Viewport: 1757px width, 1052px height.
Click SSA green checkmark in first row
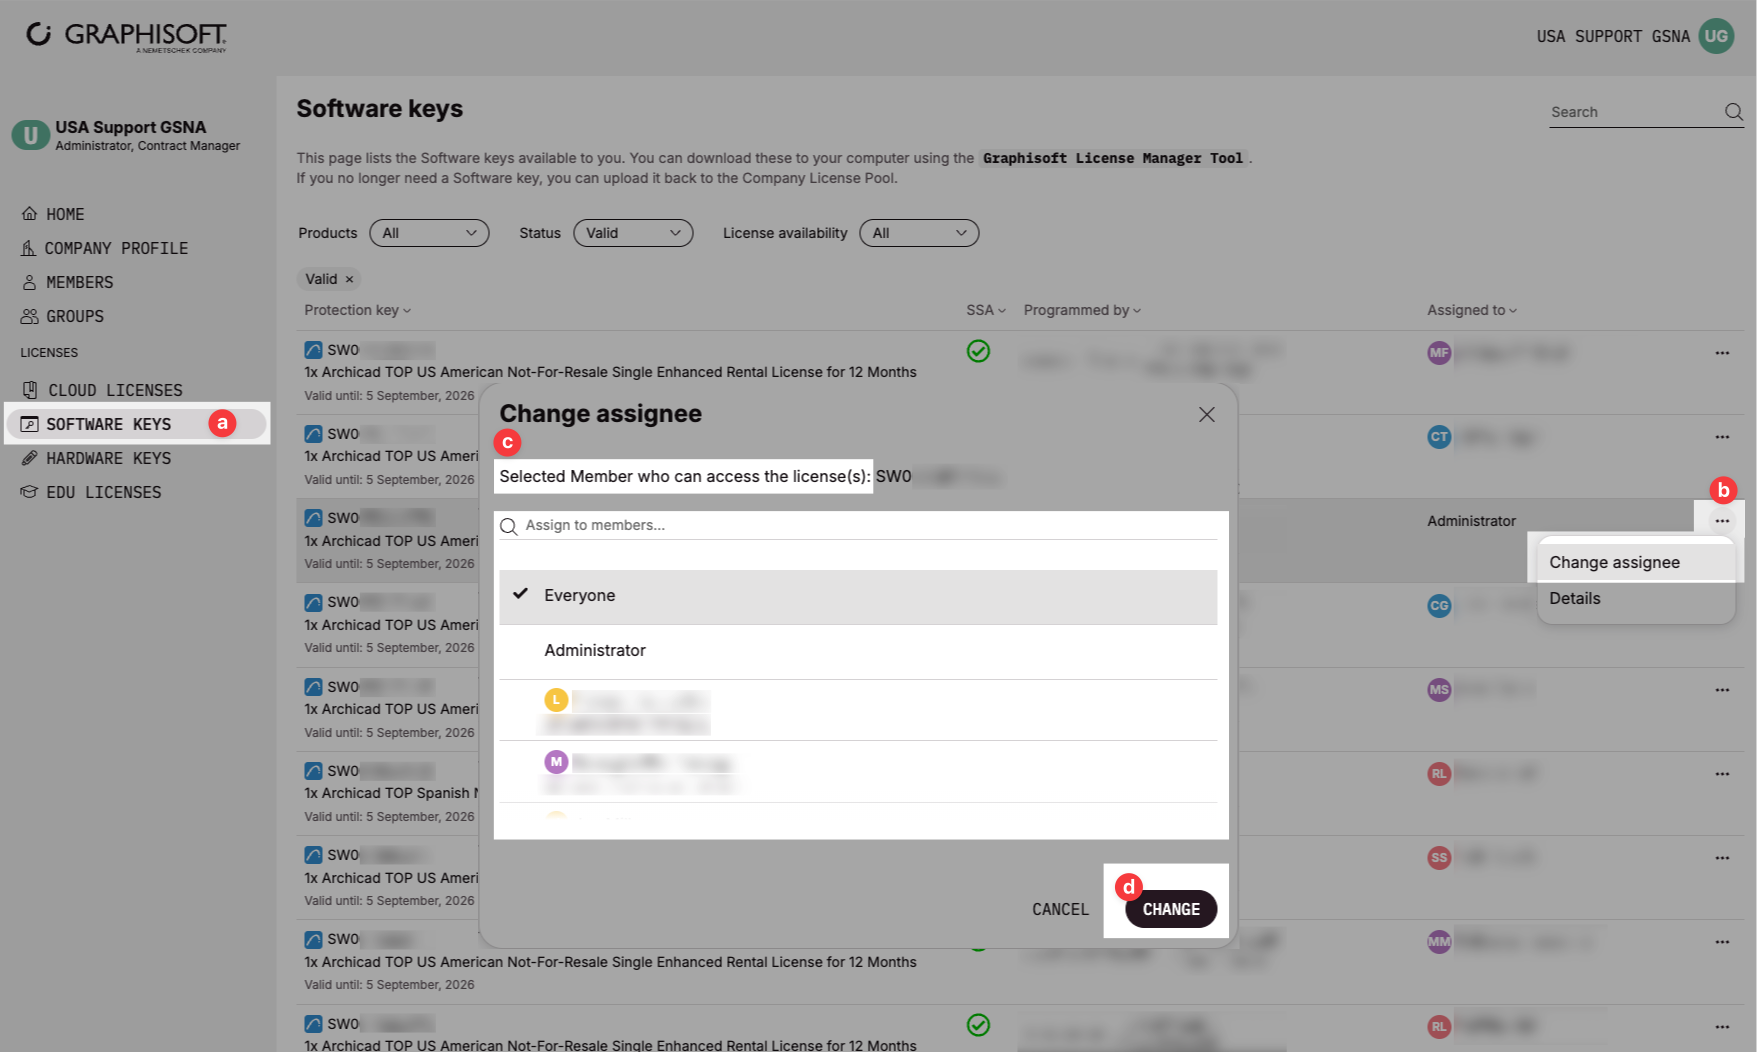(x=978, y=351)
